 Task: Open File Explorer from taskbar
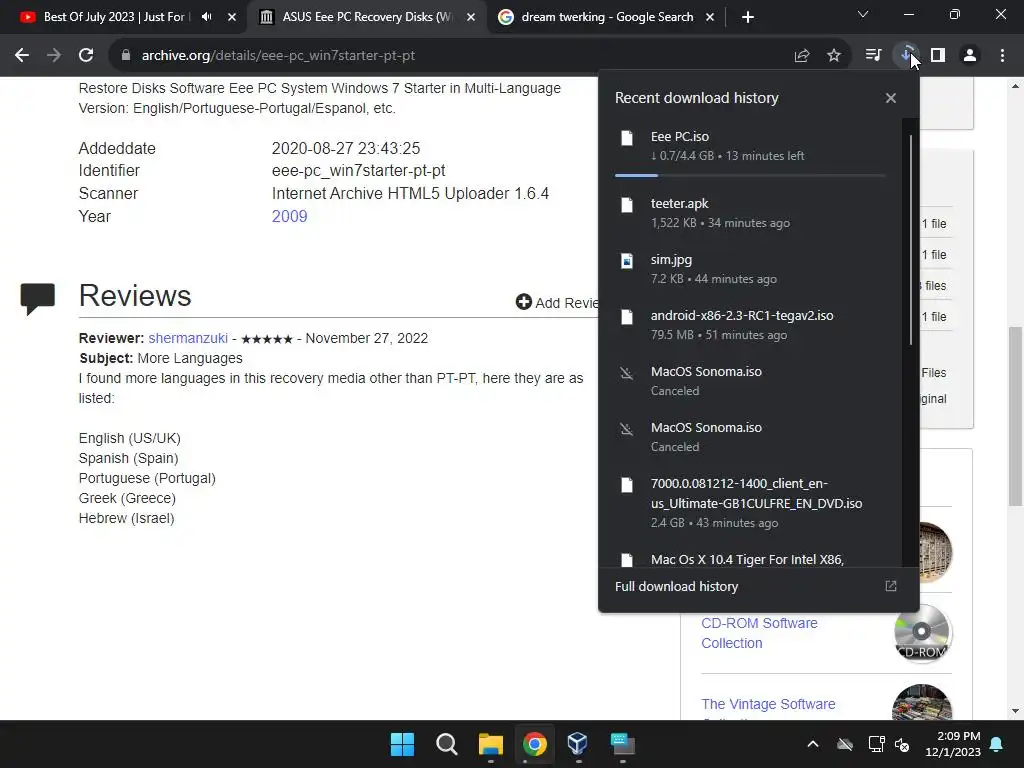click(x=490, y=744)
